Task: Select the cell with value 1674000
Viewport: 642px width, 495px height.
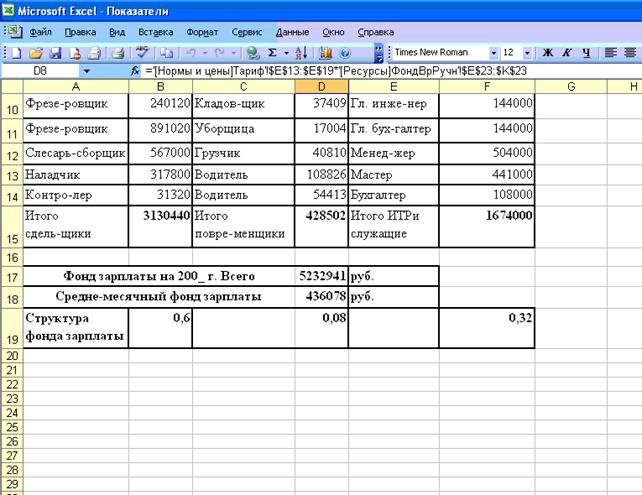Action: [487, 226]
